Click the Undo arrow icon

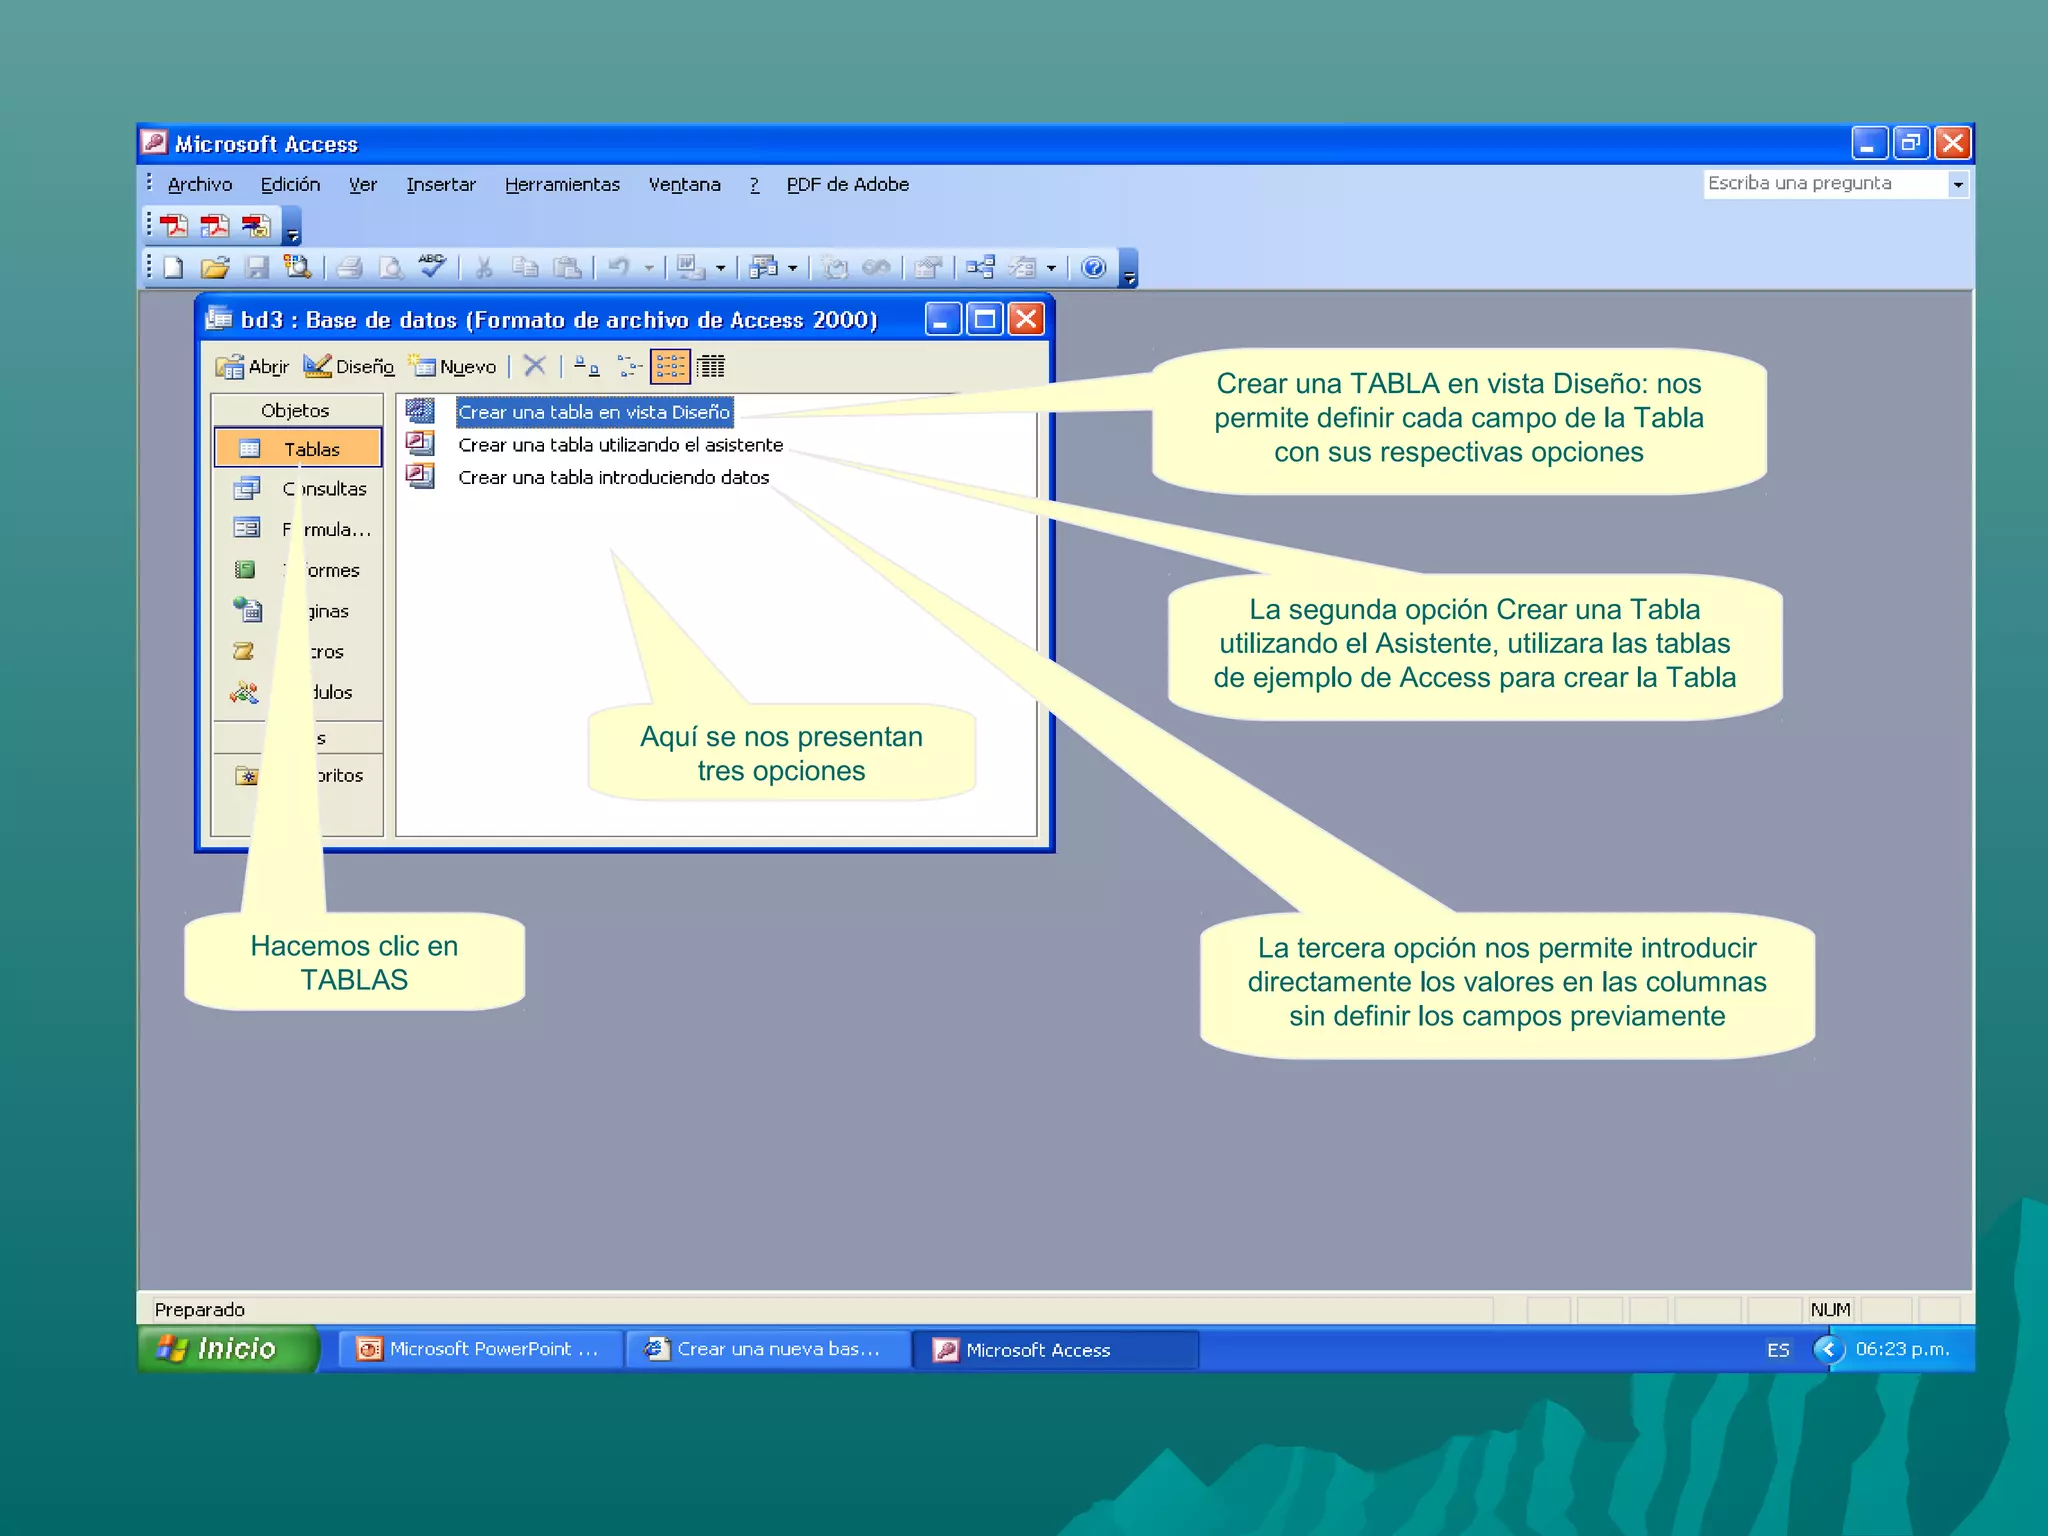coord(620,267)
